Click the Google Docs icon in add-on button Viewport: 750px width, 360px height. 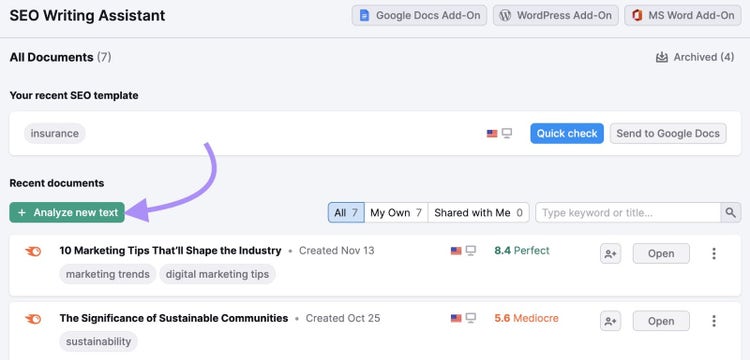[x=364, y=15]
